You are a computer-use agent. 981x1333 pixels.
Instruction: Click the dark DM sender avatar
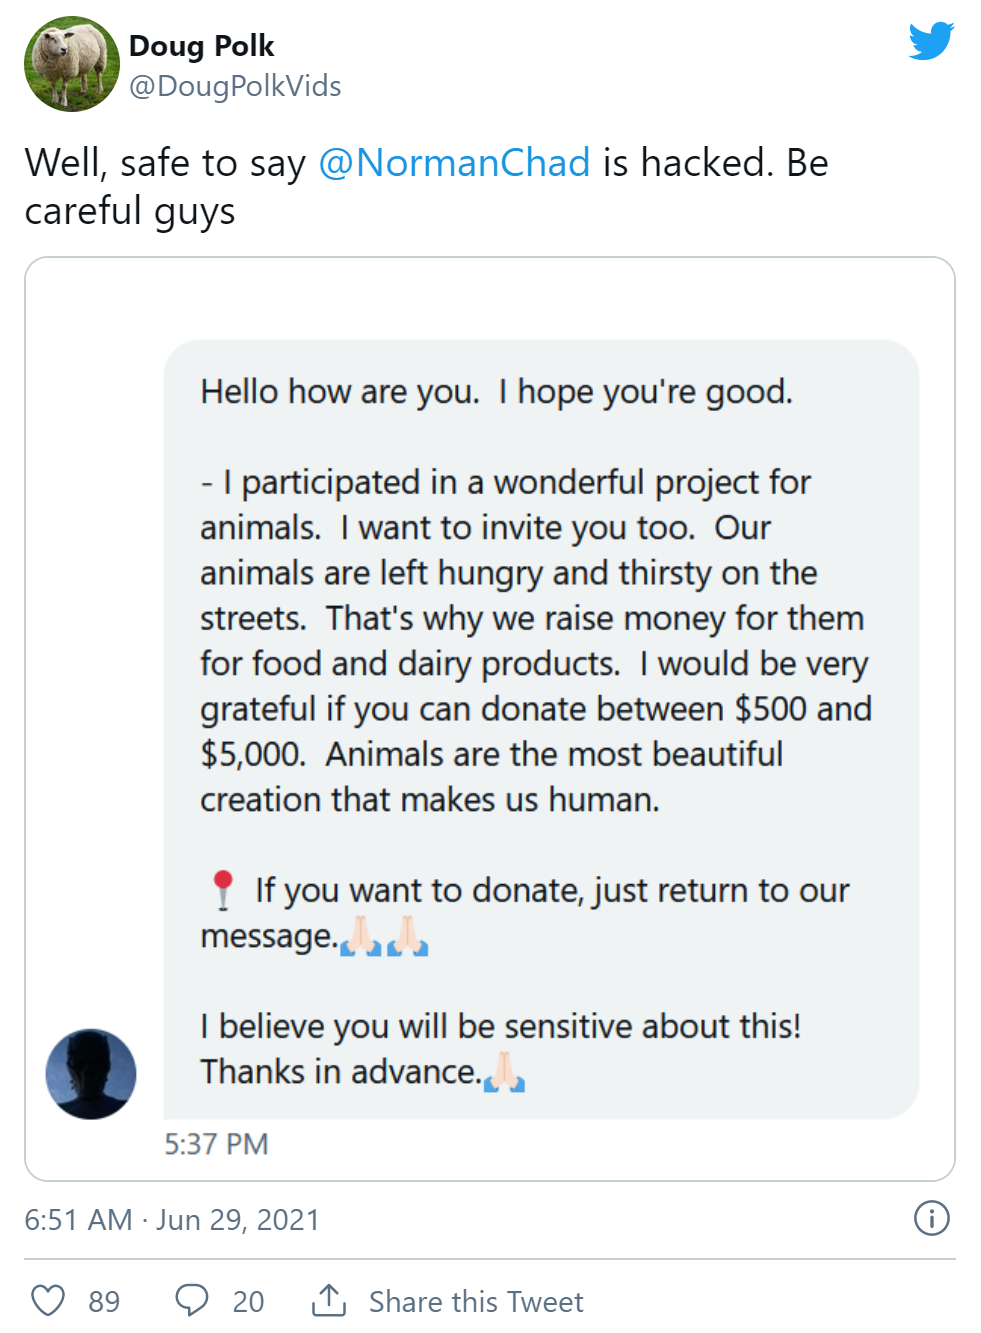coord(91,1074)
